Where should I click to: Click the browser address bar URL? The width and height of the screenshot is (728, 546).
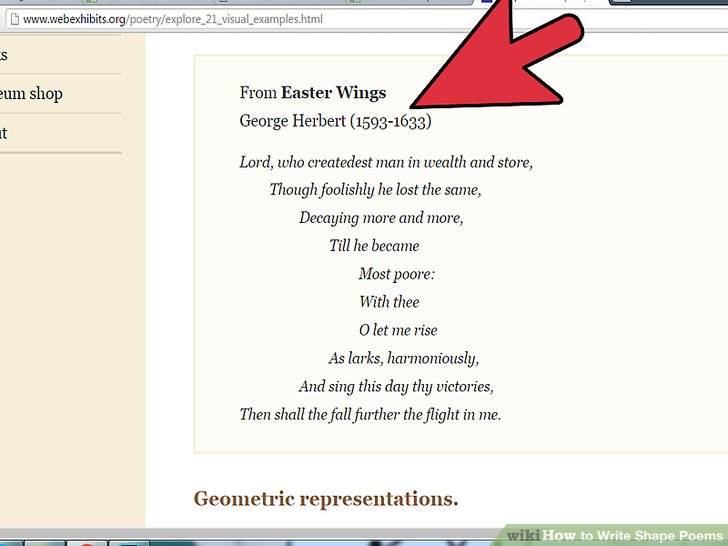pos(173,20)
